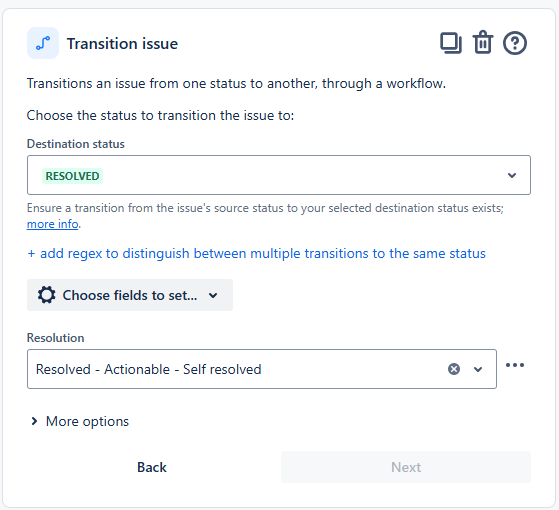Click Resolved - Actionable - Self resolved text

click(x=149, y=369)
